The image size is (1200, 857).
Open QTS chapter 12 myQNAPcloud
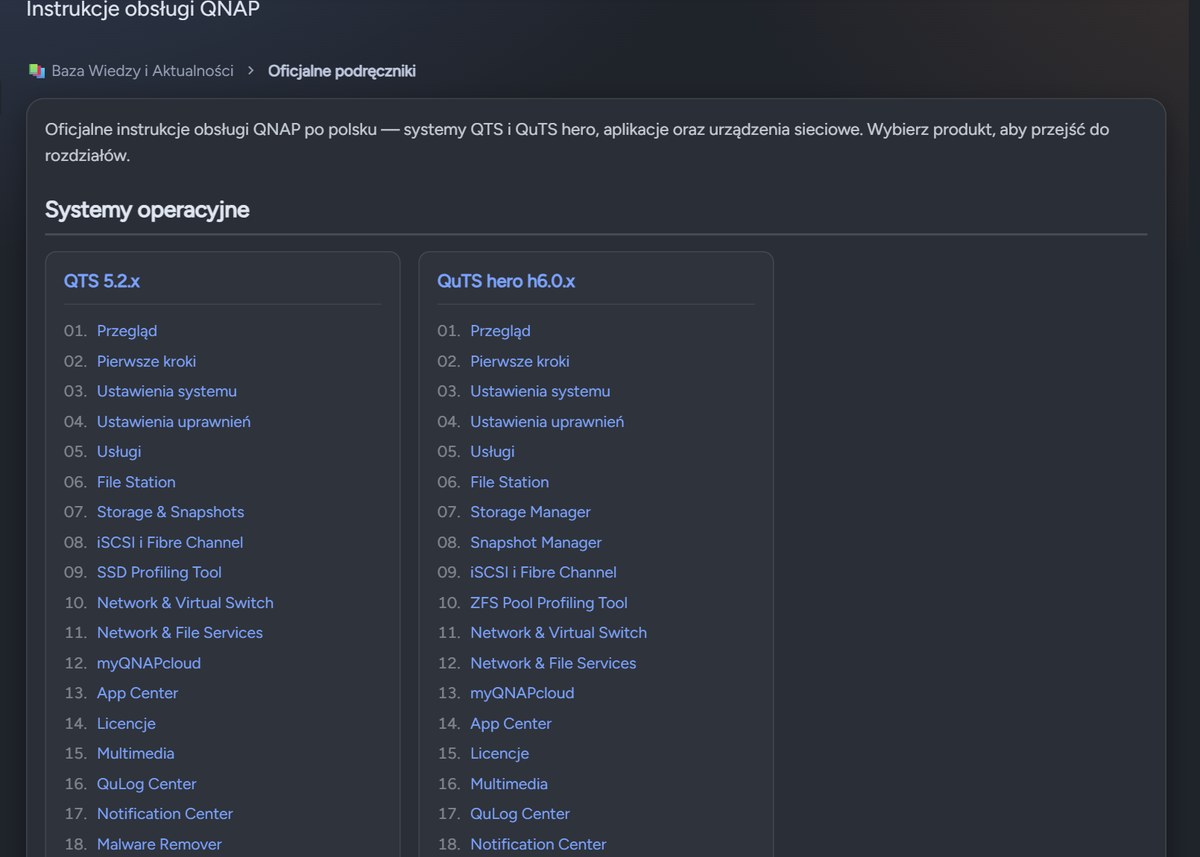[x=149, y=663]
